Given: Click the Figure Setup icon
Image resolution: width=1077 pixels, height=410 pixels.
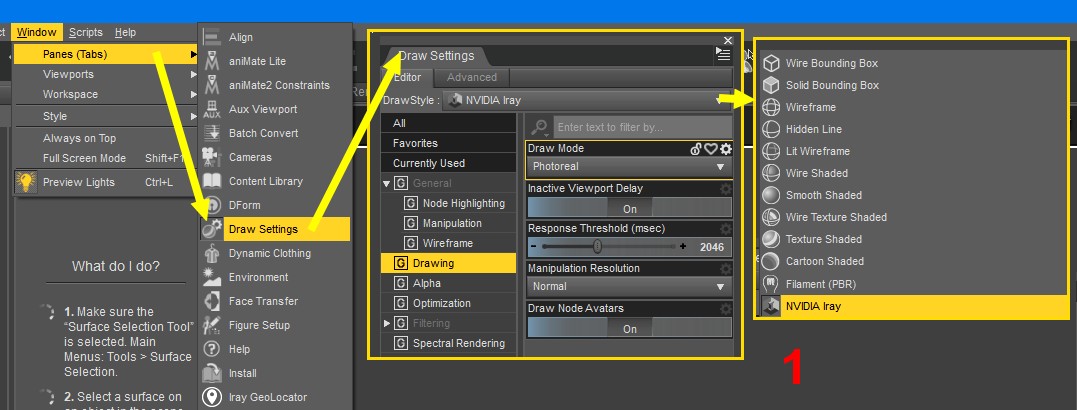Looking at the screenshot, I should tap(212, 326).
